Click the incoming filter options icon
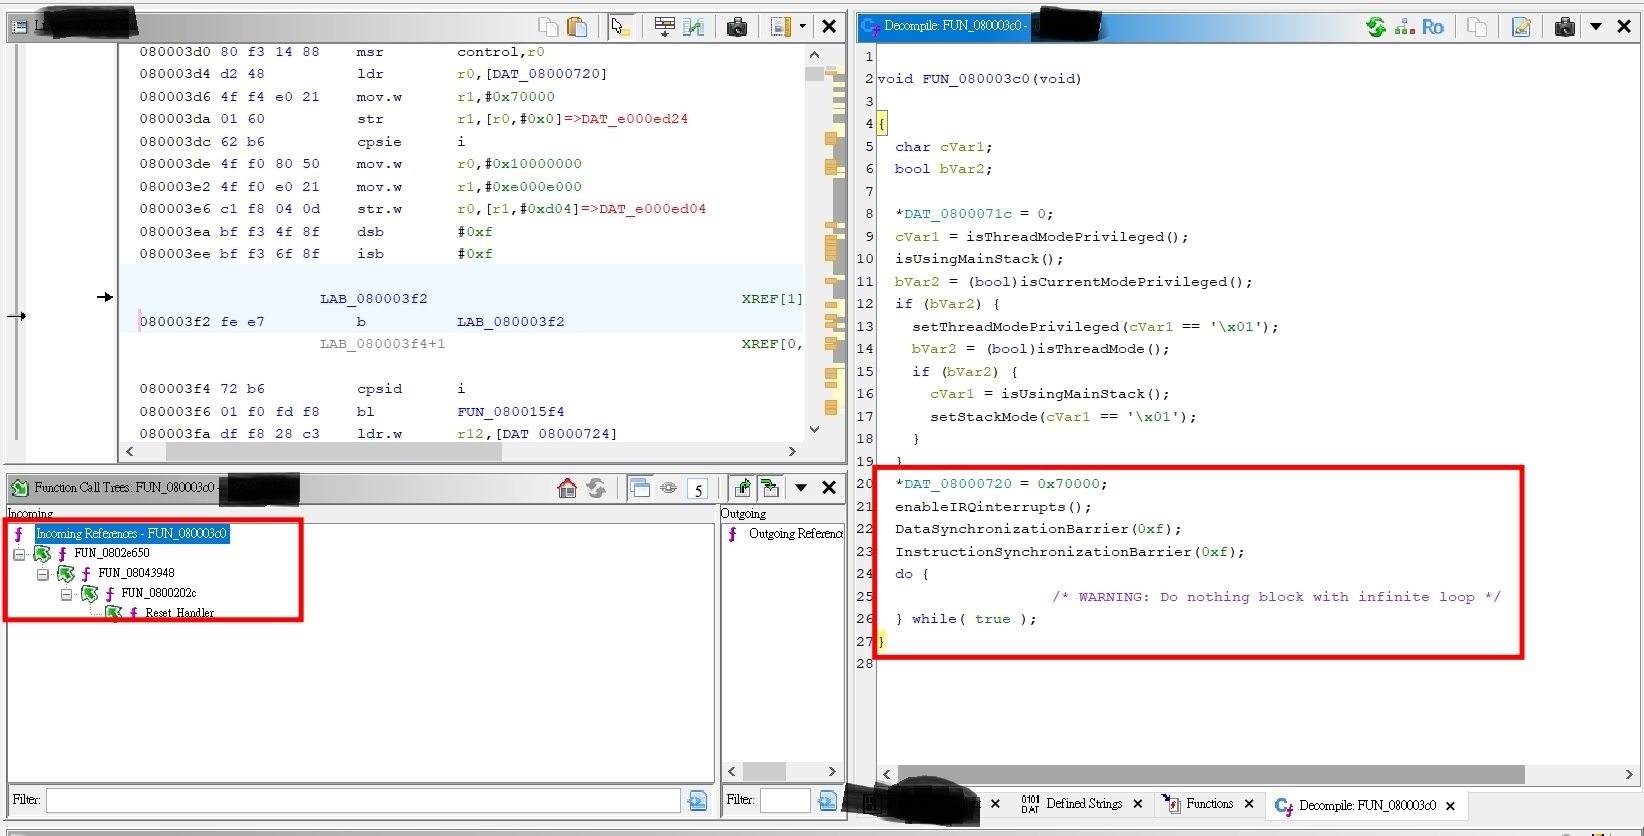The width and height of the screenshot is (1644, 836). pos(698,800)
